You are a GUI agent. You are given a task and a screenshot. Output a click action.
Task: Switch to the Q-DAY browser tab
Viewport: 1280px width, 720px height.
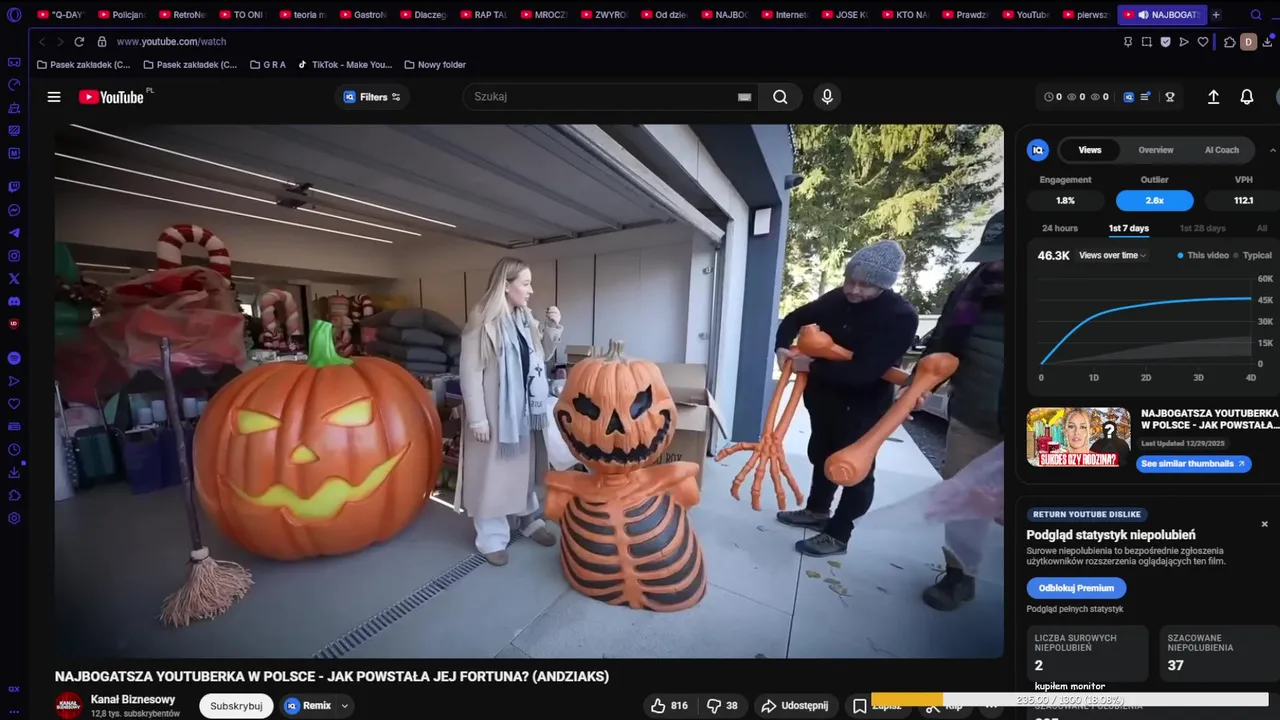60,15
